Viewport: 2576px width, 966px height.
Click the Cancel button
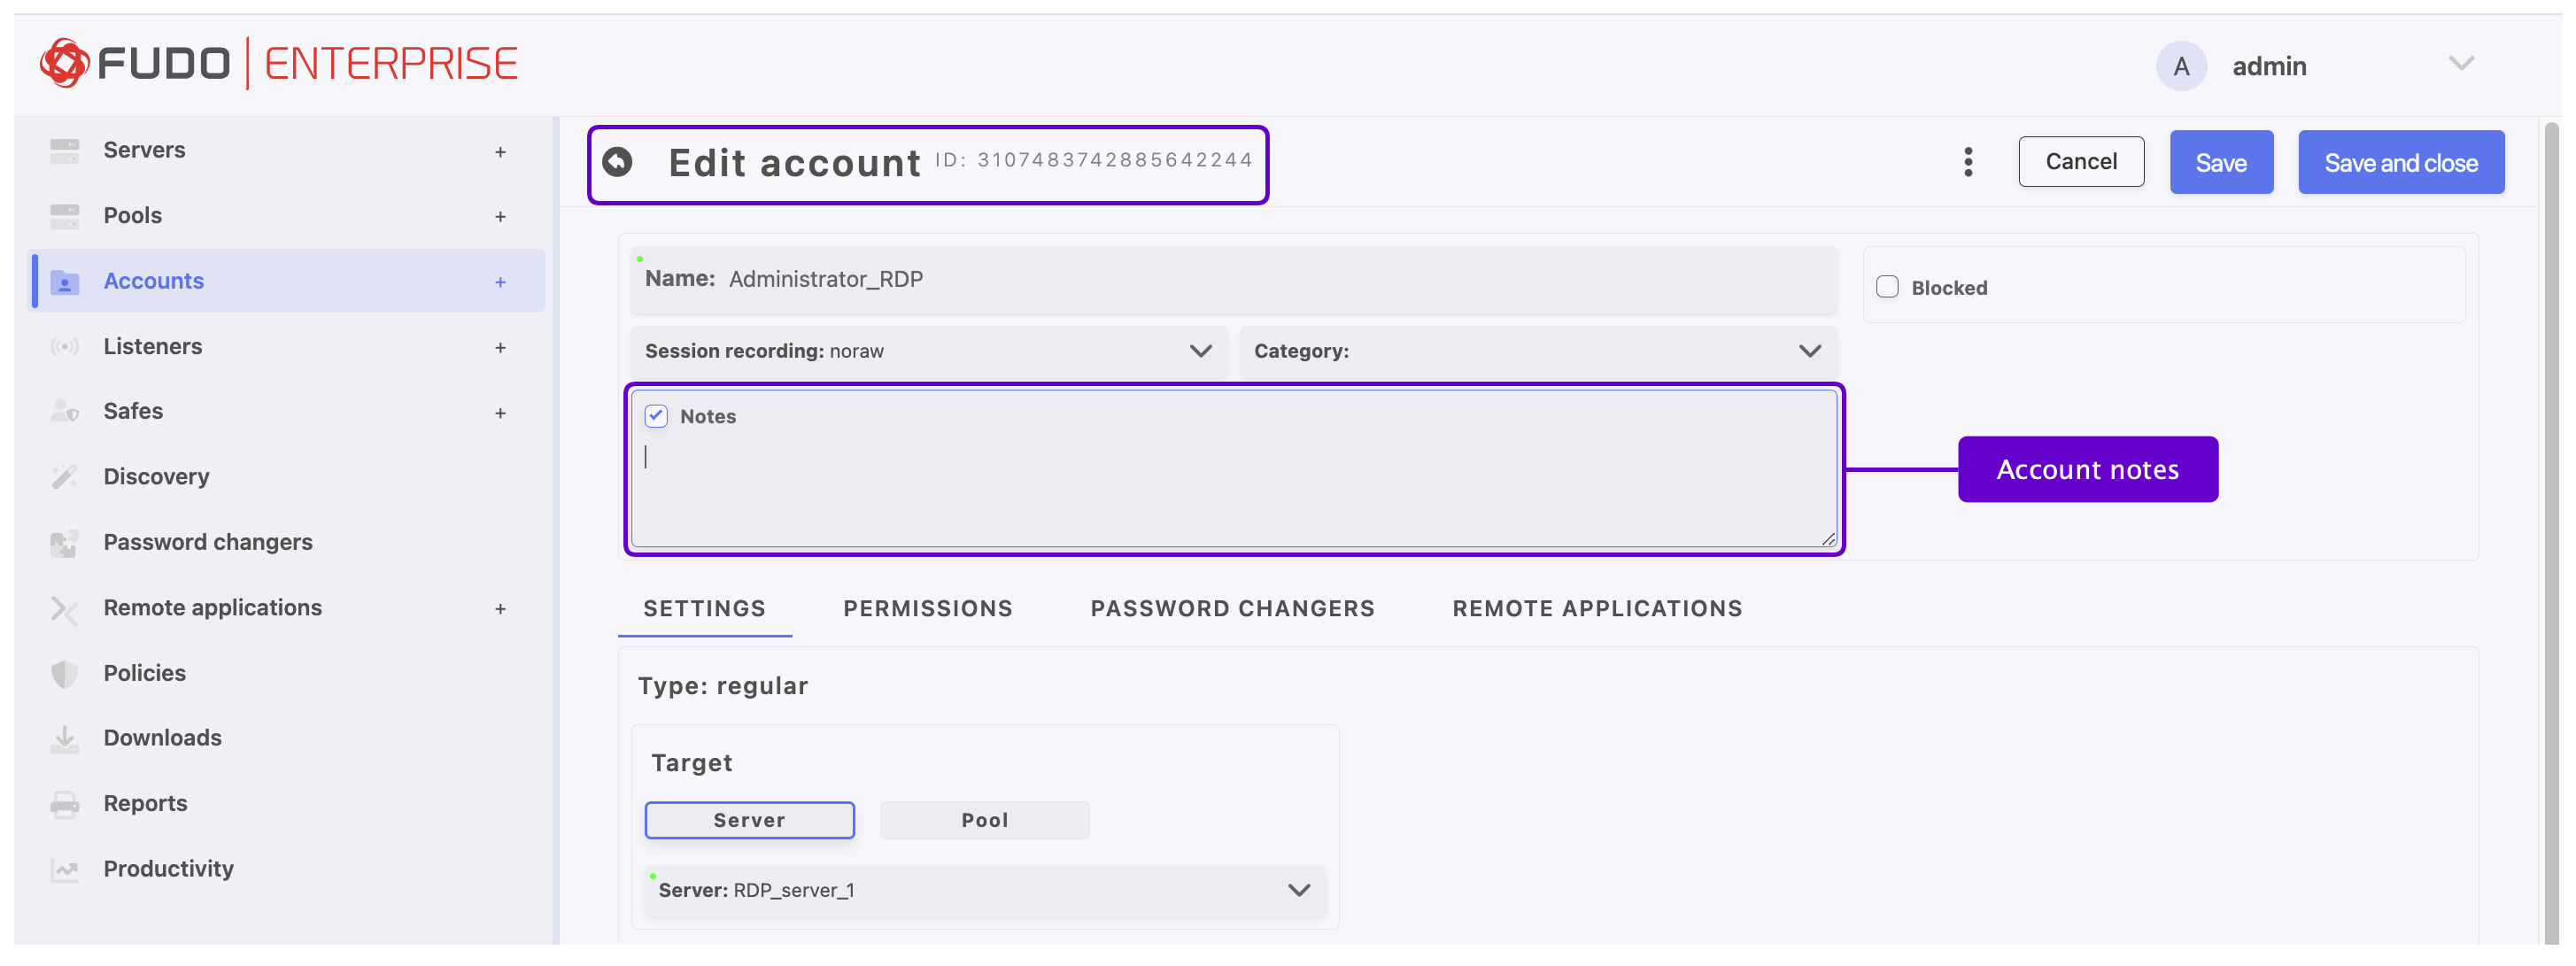click(x=2081, y=162)
